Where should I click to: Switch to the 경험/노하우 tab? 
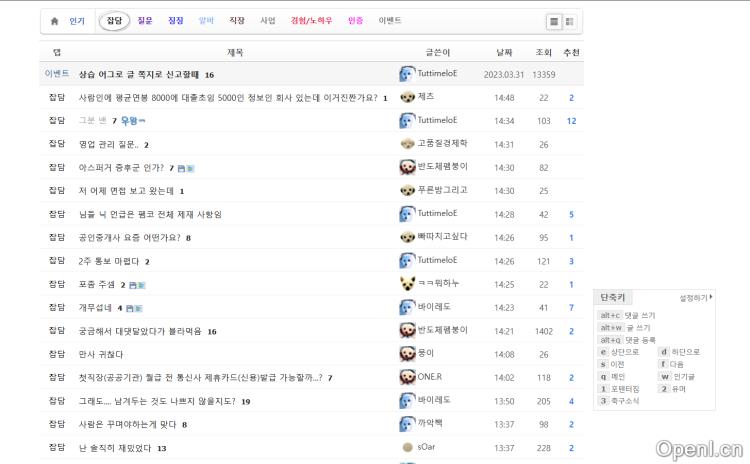(312, 20)
